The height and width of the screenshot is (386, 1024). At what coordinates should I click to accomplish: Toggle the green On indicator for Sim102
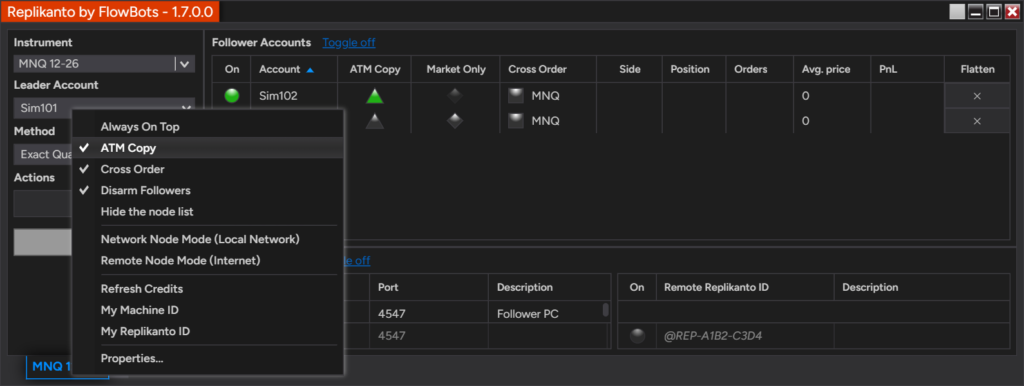(231, 96)
